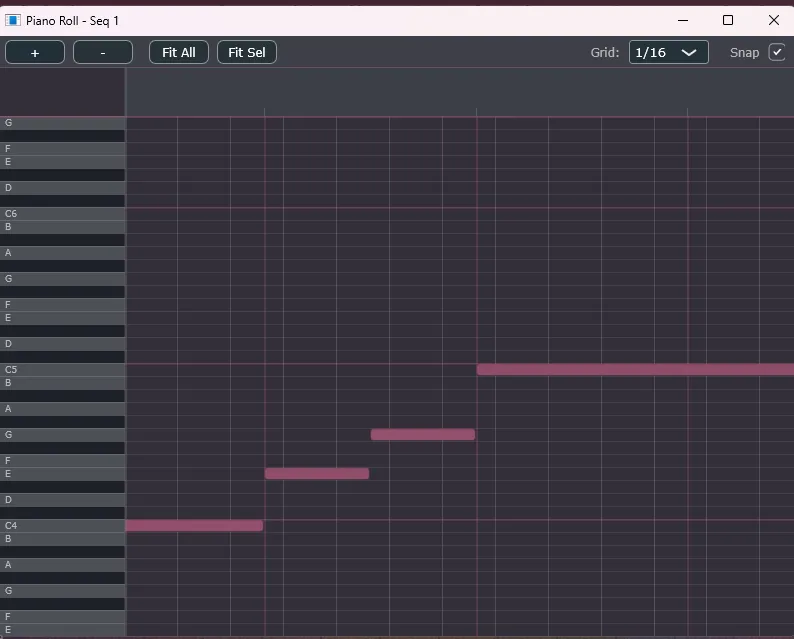Open the Grid 1/16 dropdown
Screen dimensions: 794x639
[x=668, y=52]
